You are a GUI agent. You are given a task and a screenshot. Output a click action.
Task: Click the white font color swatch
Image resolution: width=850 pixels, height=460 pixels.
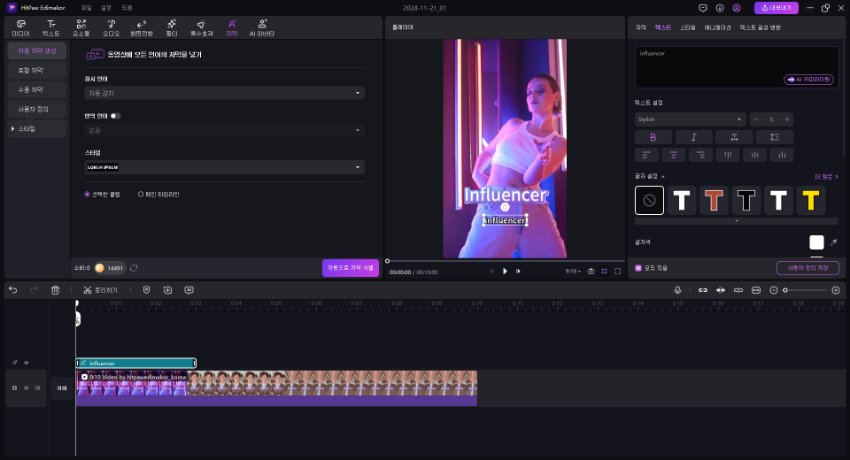816,242
